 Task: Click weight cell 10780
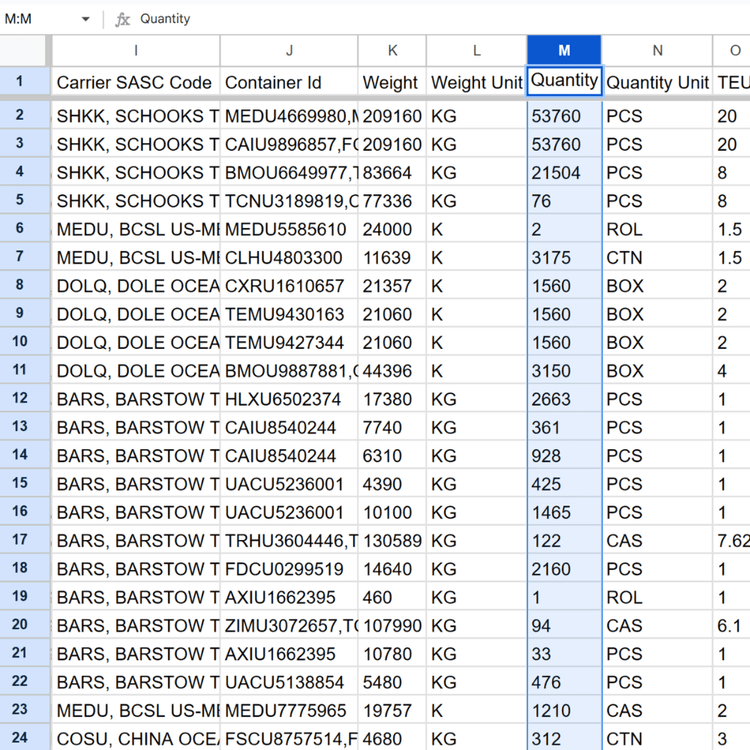[x=392, y=653]
